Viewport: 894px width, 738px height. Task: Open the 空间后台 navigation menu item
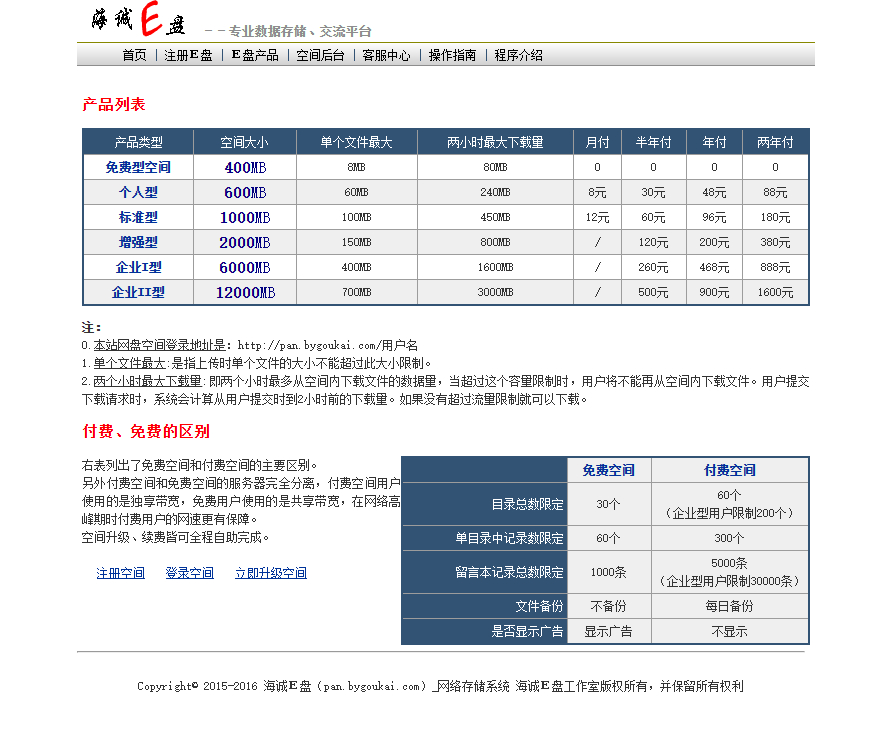pos(319,55)
